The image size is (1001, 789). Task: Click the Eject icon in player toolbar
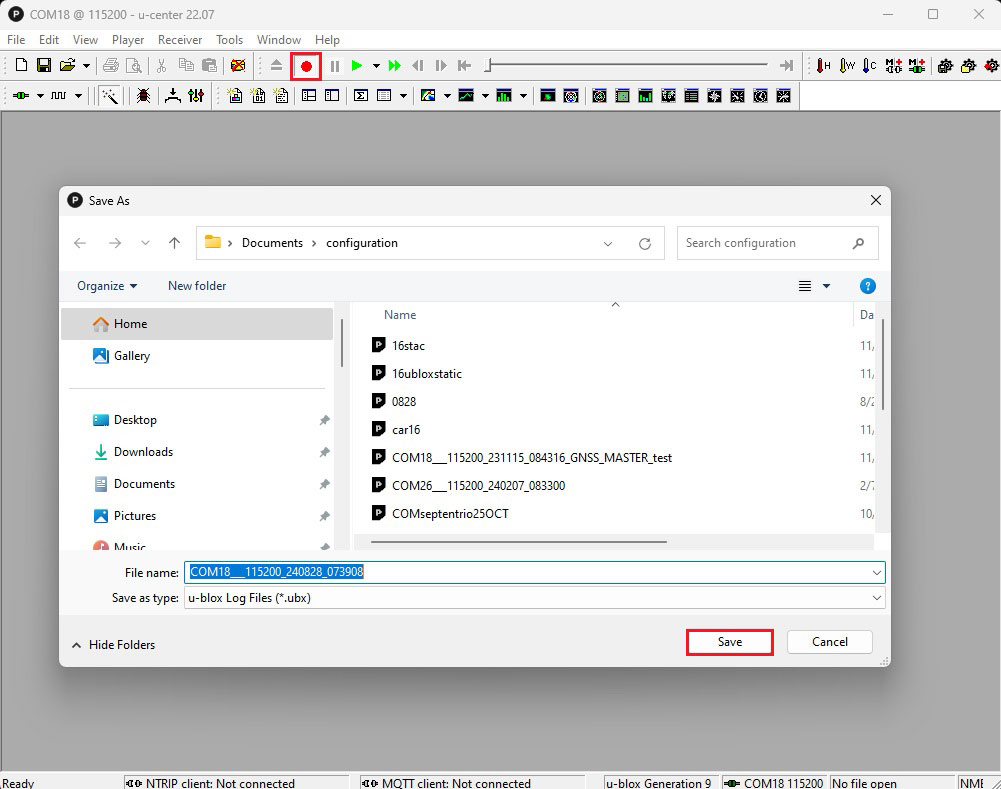pos(277,66)
